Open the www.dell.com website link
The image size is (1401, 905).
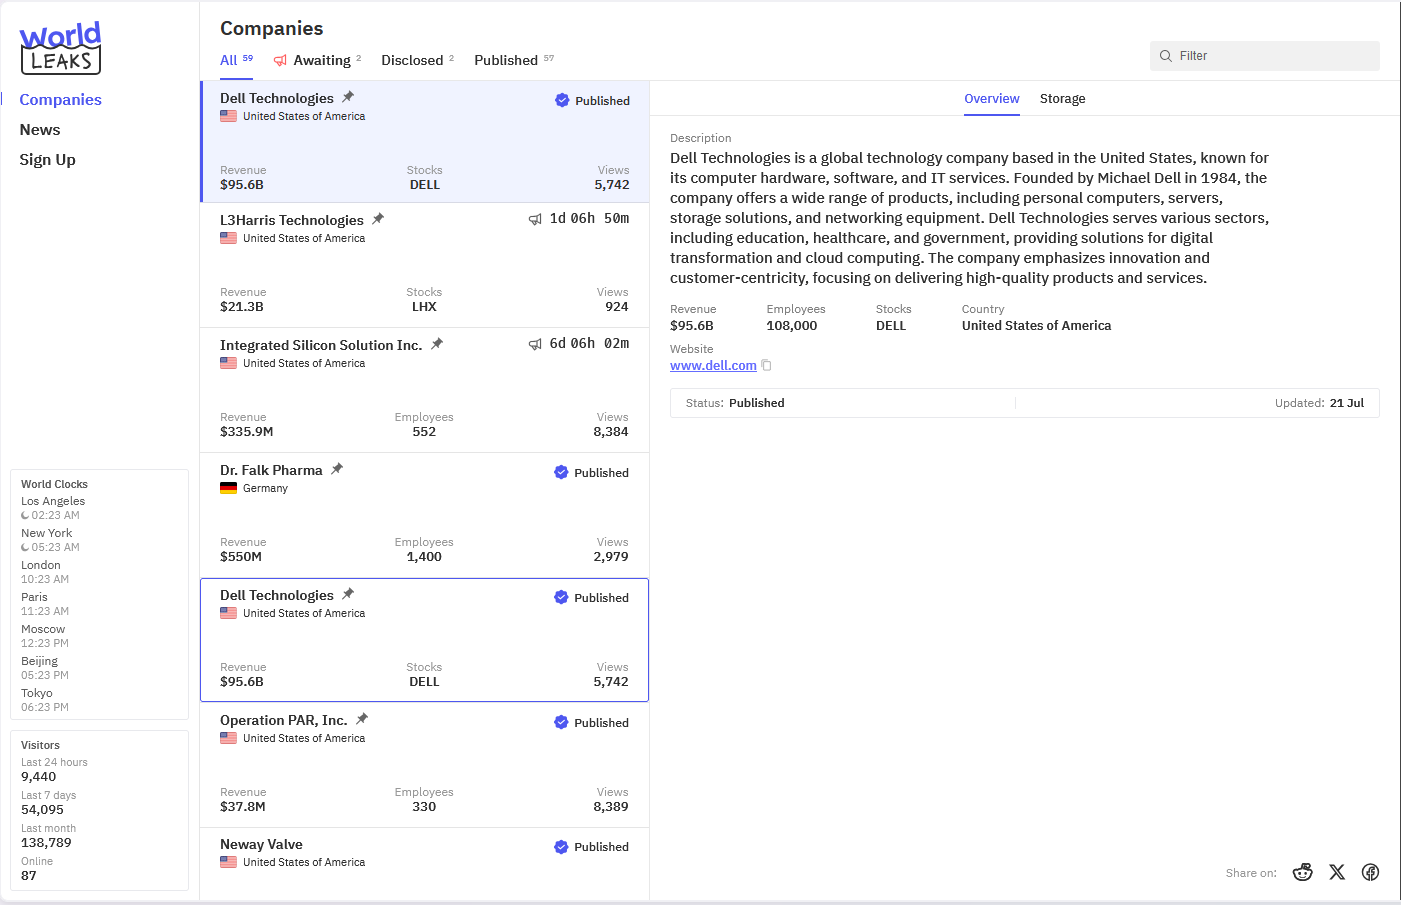[x=713, y=366]
